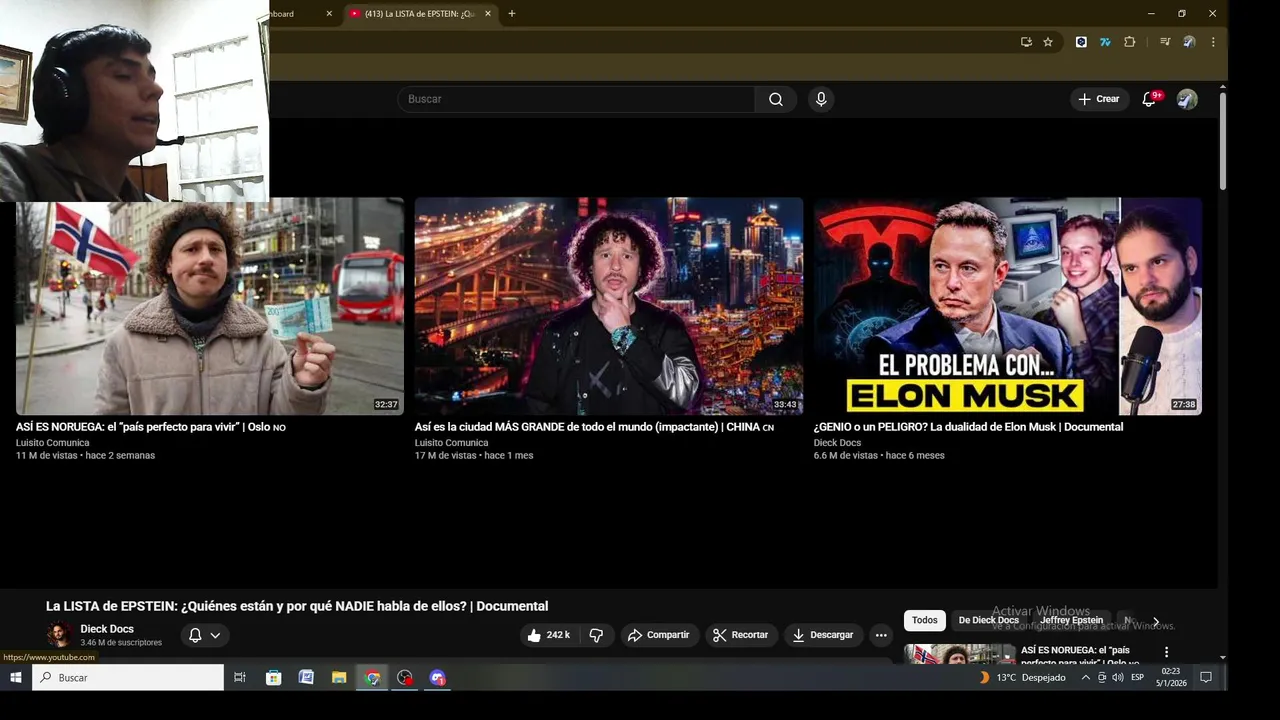
Task: Open YouTube notifications bell with 9+ badge
Action: click(1149, 99)
